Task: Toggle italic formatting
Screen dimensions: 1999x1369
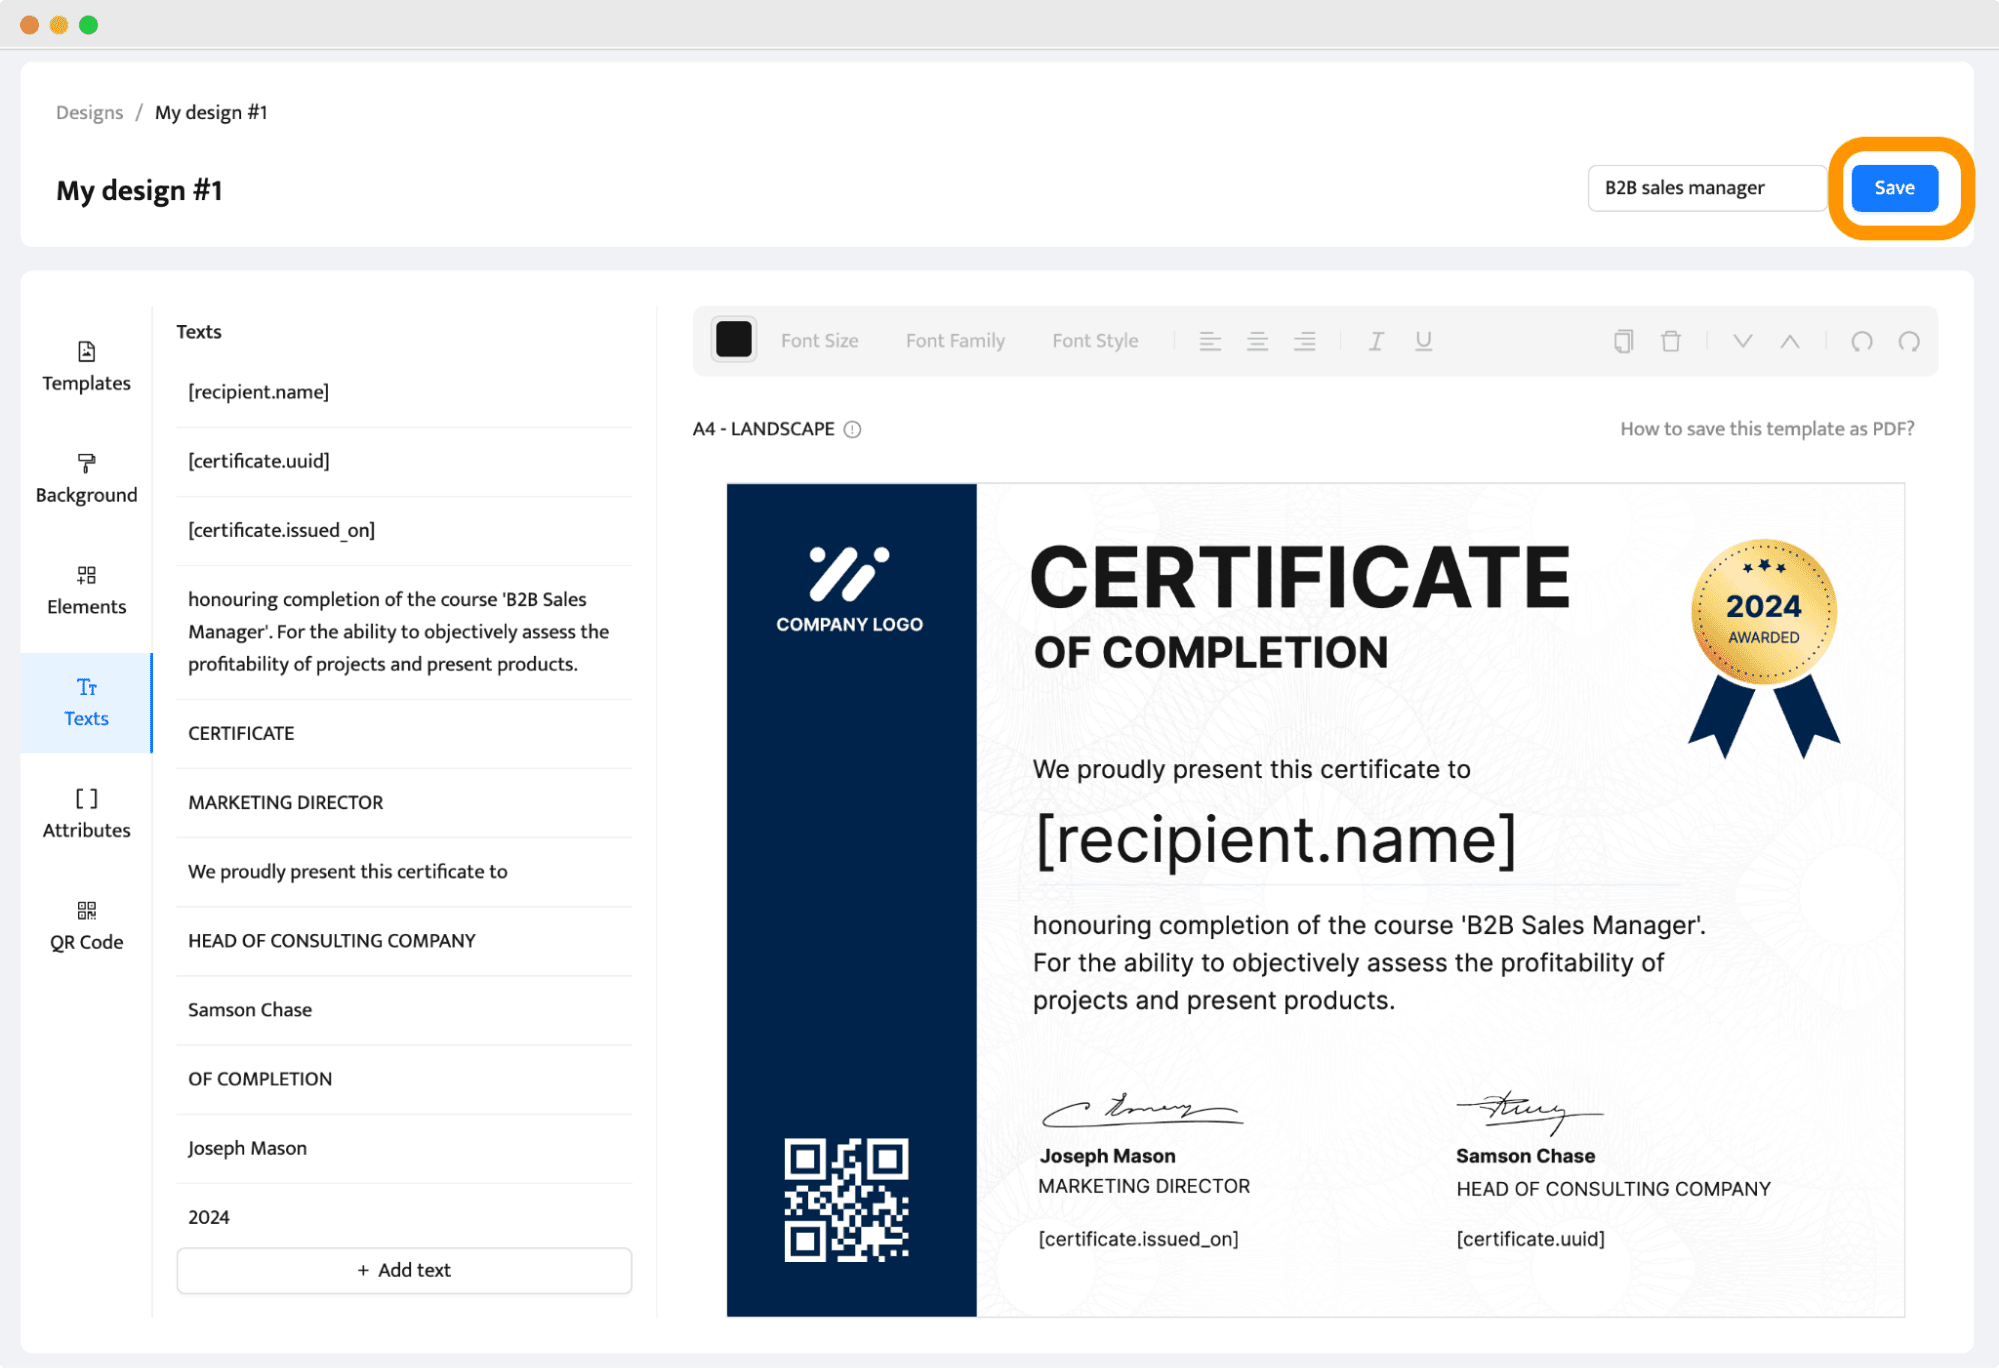Action: pyautogui.click(x=1376, y=341)
